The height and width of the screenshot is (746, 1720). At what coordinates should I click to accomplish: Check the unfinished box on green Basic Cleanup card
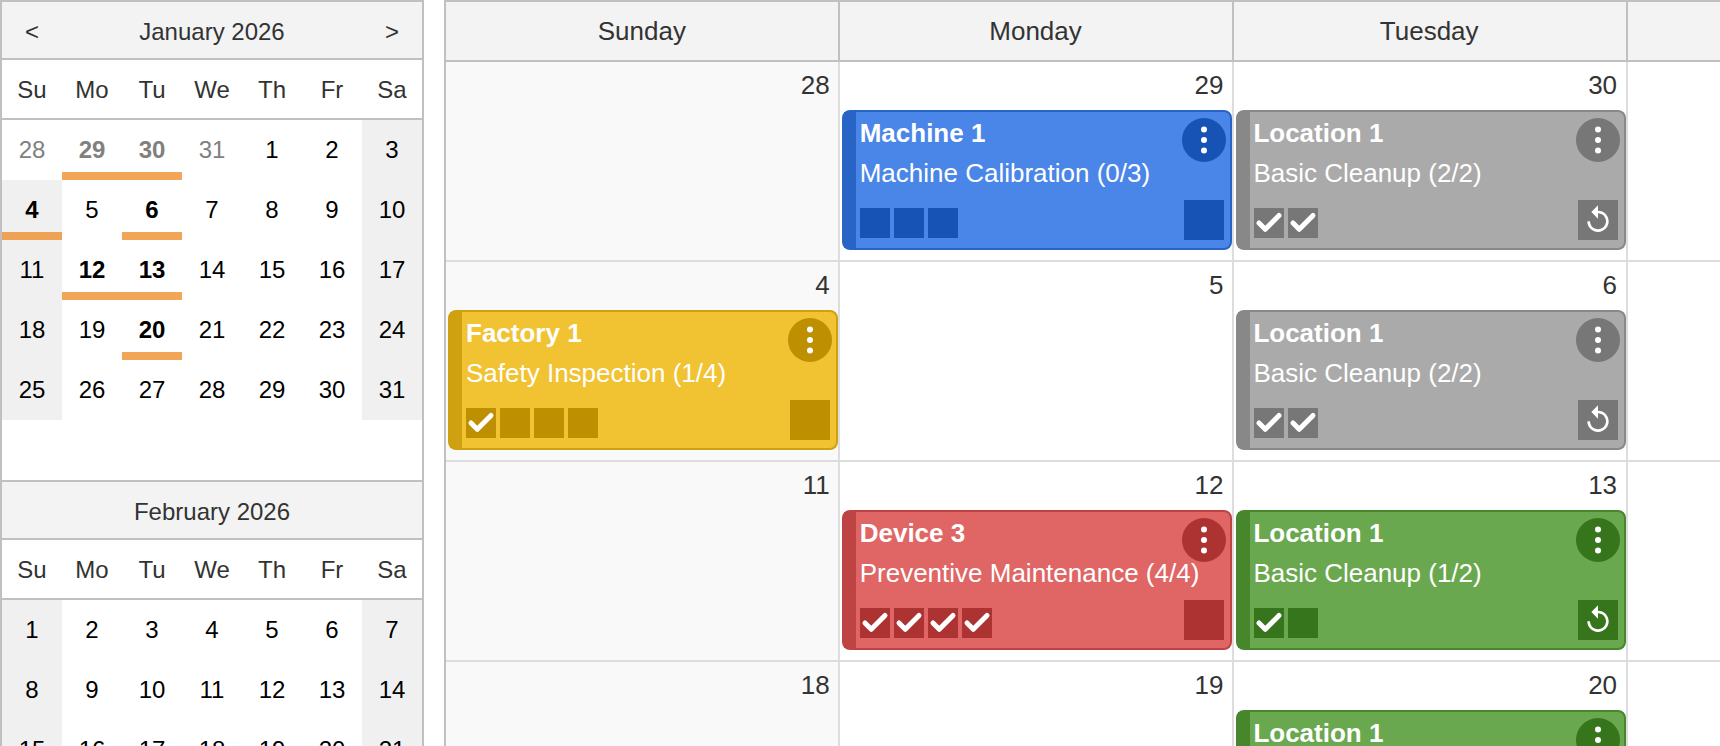pos(1302,622)
